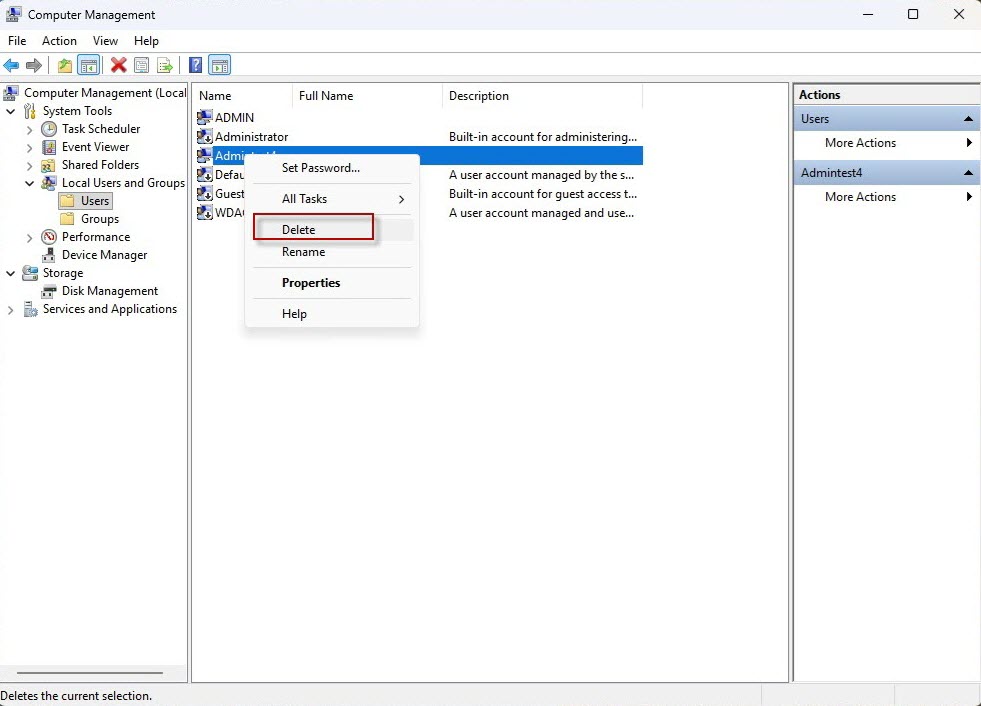Click the blue Back arrow toolbar icon
This screenshot has width=981, height=706.
(11, 65)
